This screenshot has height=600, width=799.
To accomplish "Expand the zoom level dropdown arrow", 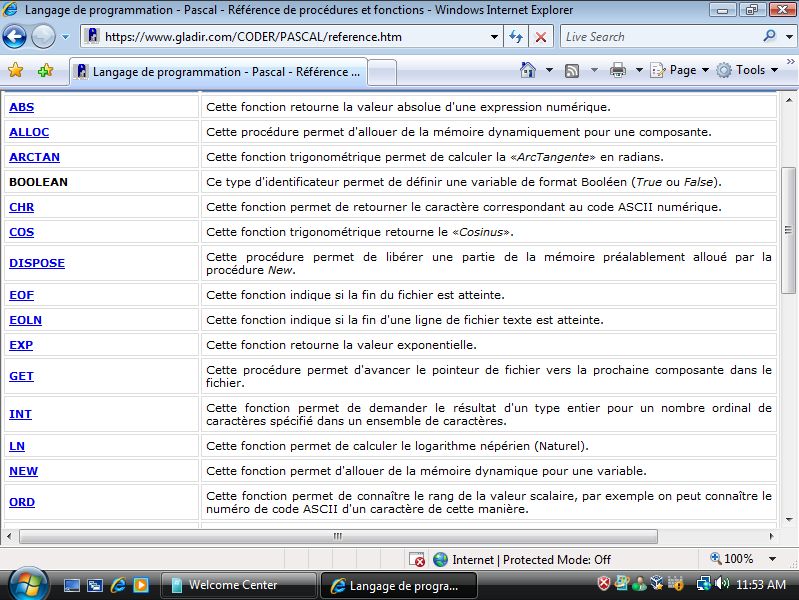I will tap(773, 559).
